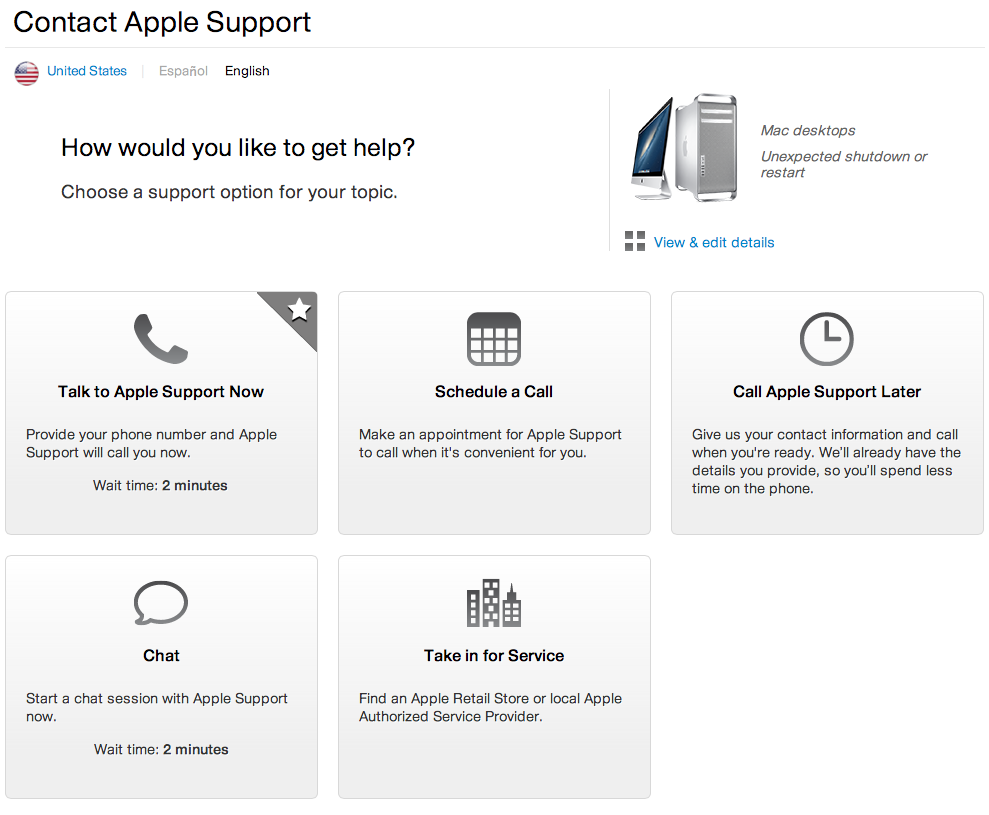Click the clock icon
The width and height of the screenshot is (989, 815).
pos(827,339)
